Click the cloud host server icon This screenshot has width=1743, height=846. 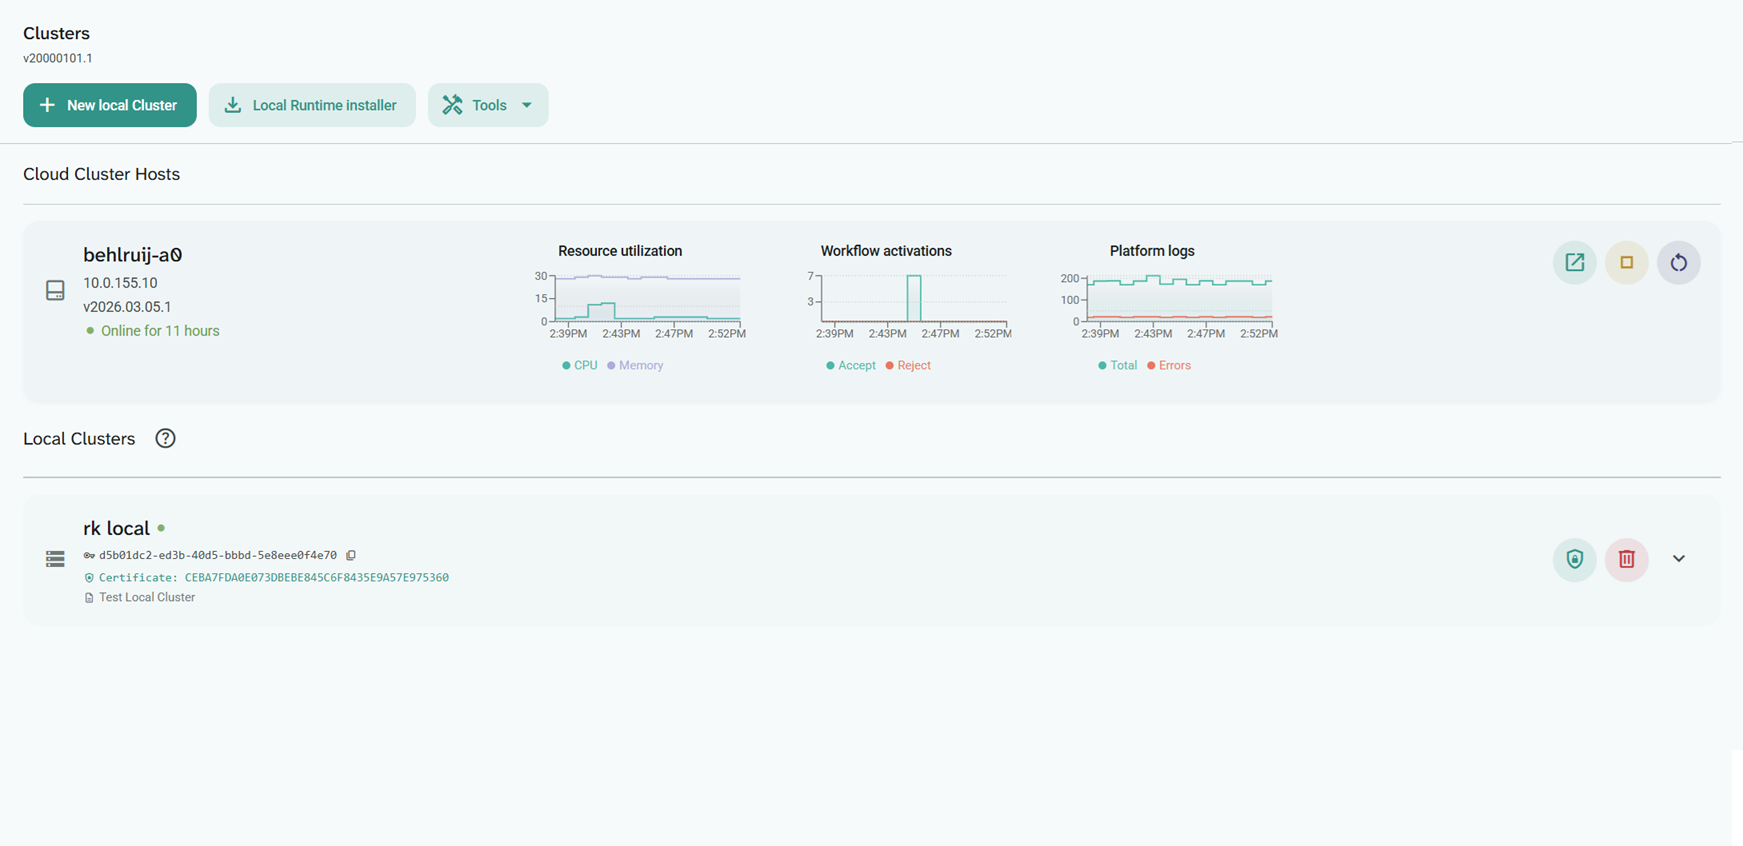click(55, 290)
